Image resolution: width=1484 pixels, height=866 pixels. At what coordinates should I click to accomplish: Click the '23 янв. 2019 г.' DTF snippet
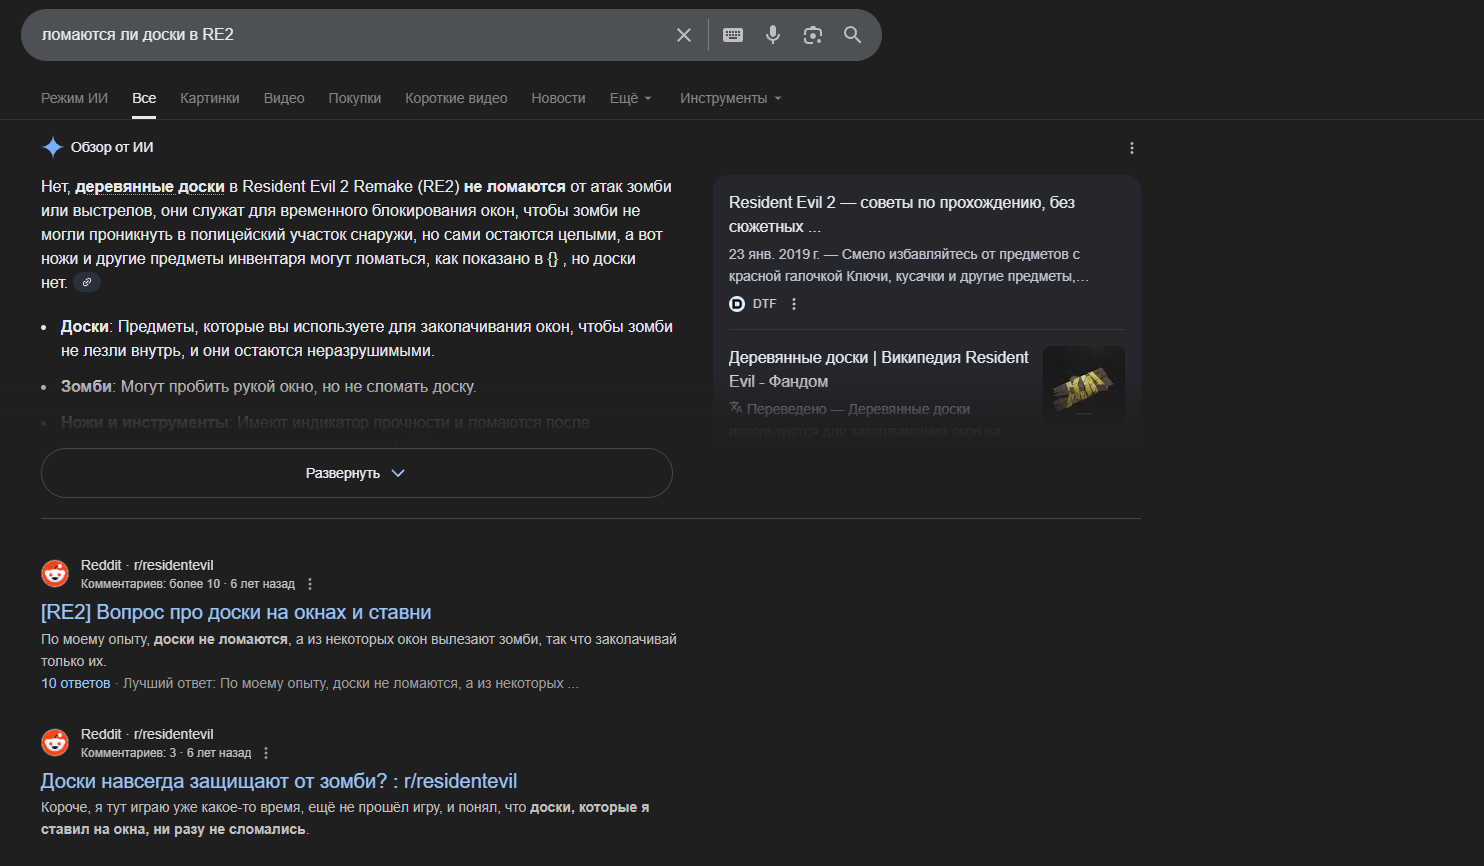[x=909, y=265]
